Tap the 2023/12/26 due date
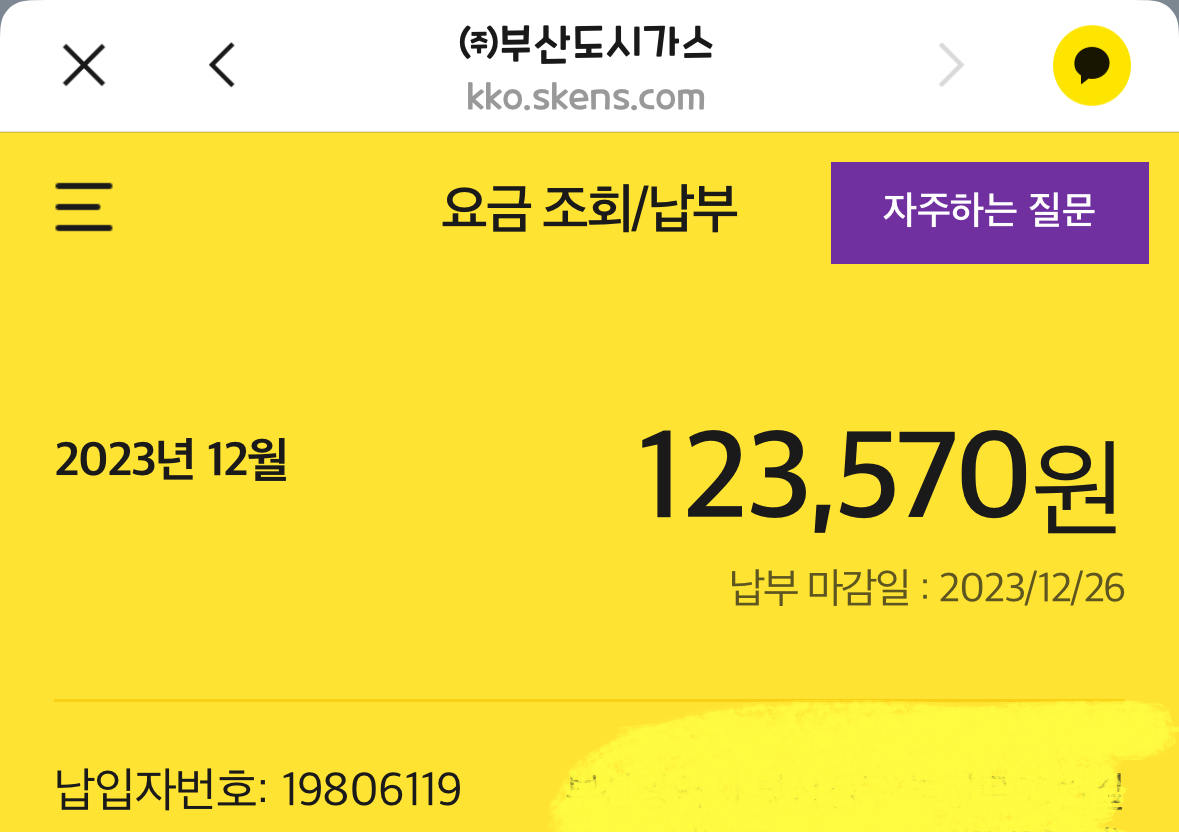The width and height of the screenshot is (1179, 832). (1032, 588)
